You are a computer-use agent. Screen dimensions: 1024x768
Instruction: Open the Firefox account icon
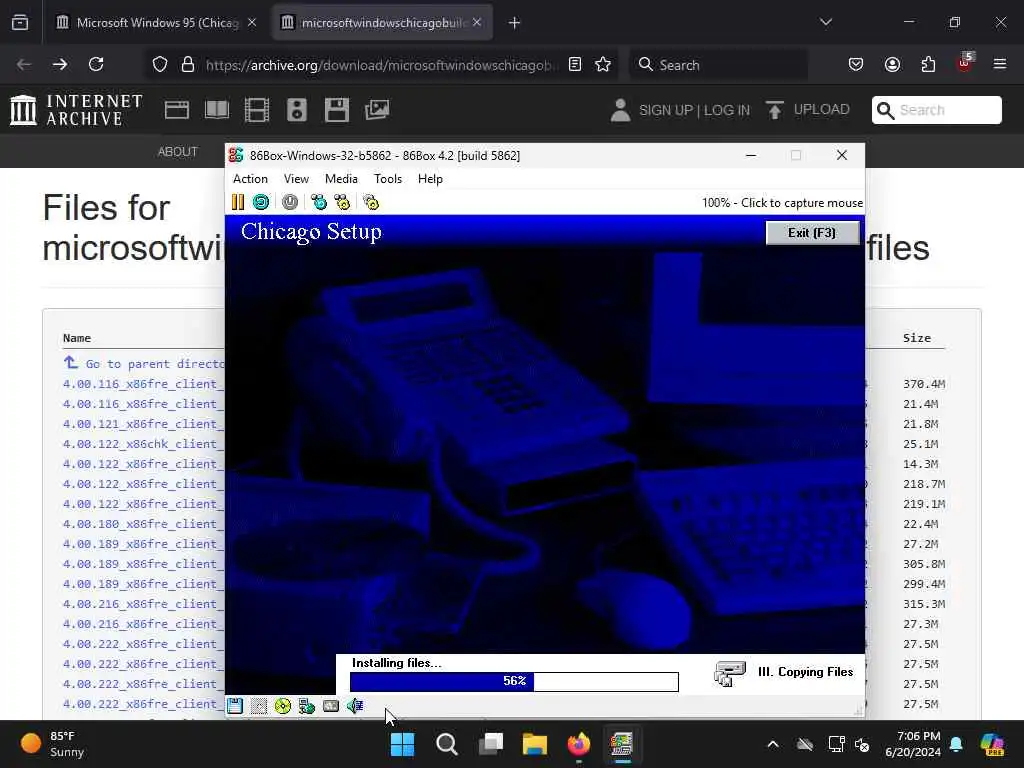click(x=892, y=64)
